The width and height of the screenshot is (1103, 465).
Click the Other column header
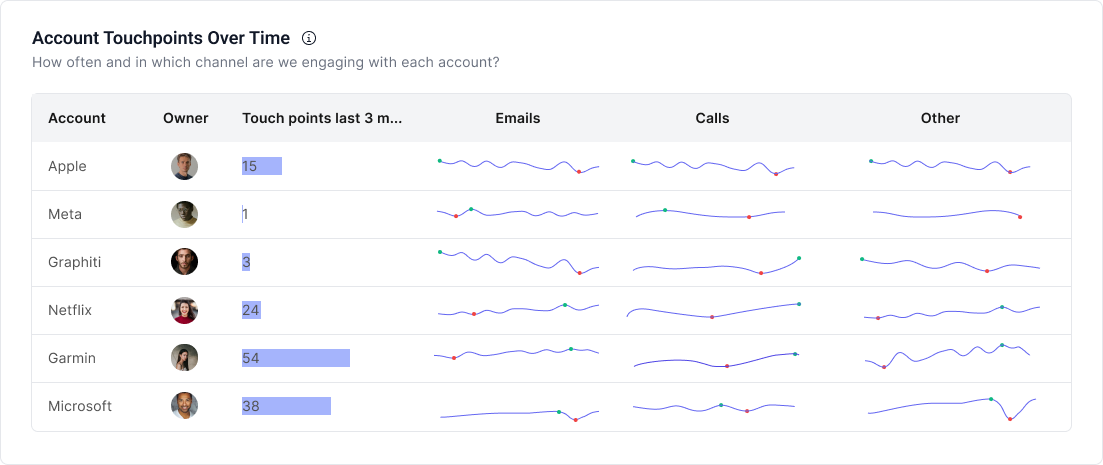coord(941,118)
